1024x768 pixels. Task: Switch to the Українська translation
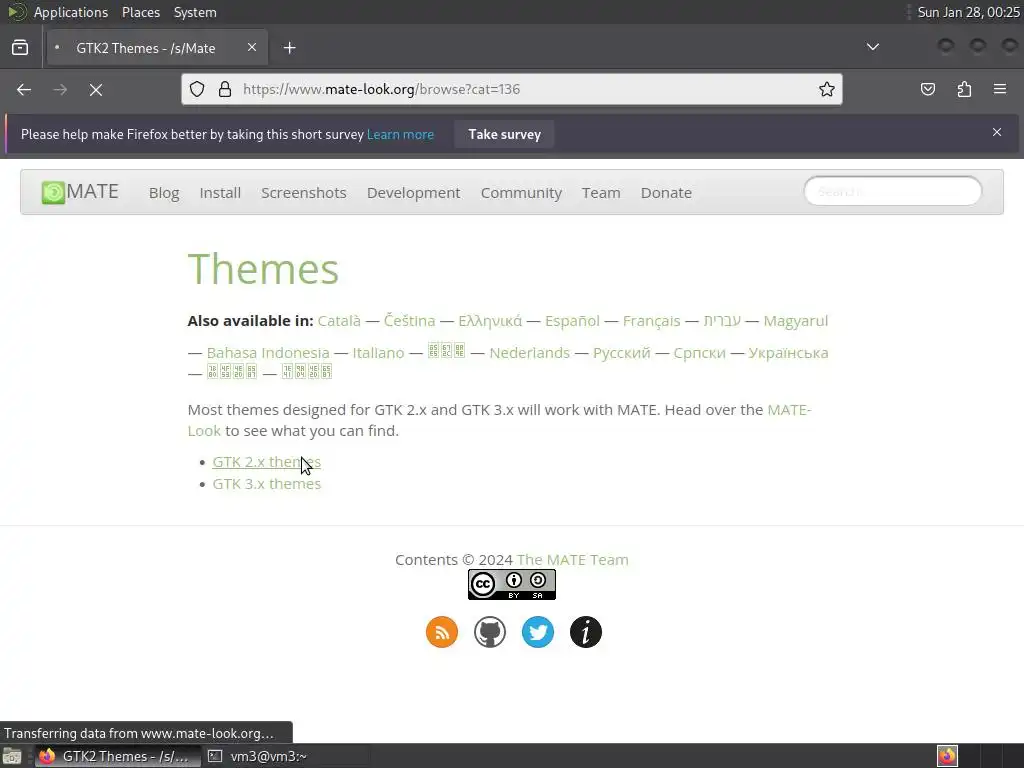coord(788,353)
